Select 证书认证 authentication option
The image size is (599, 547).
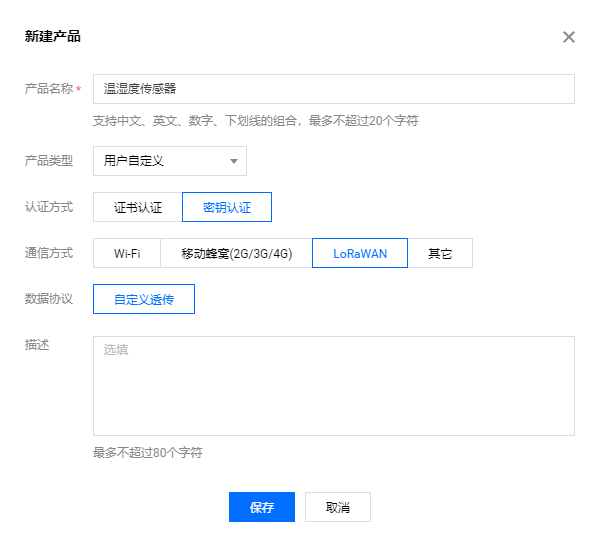tap(138, 207)
